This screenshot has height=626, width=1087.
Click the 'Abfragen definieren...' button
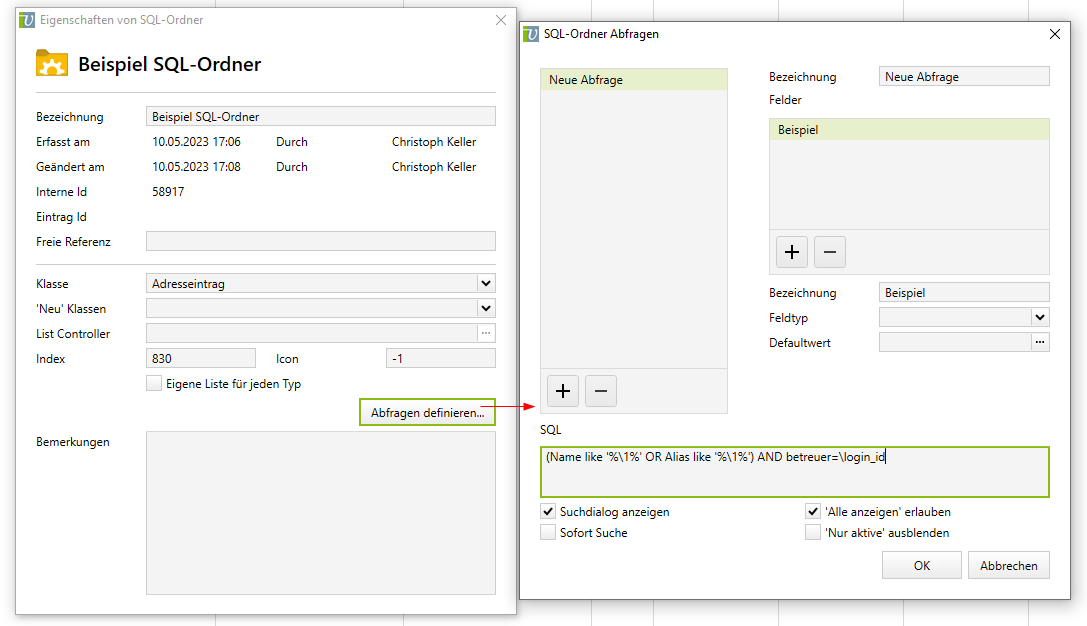click(427, 413)
